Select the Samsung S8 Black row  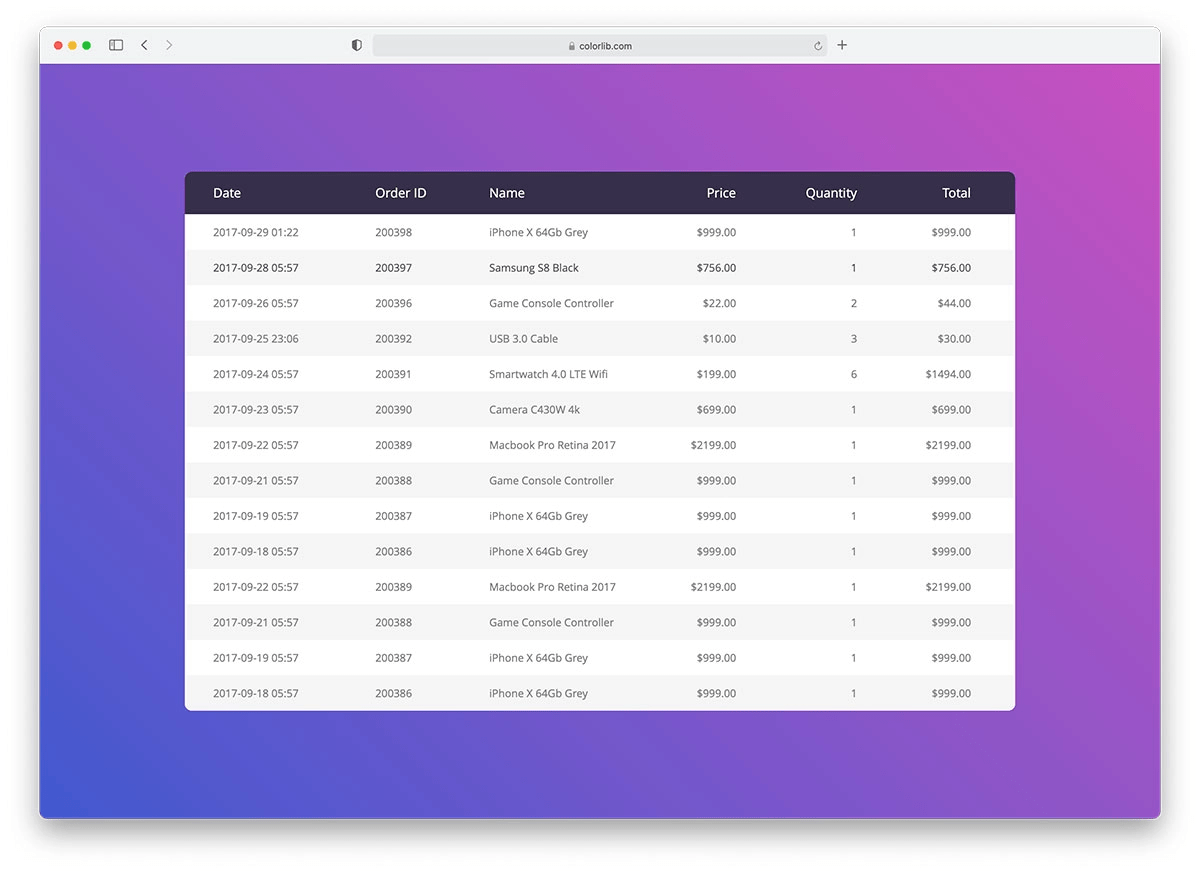(600, 267)
